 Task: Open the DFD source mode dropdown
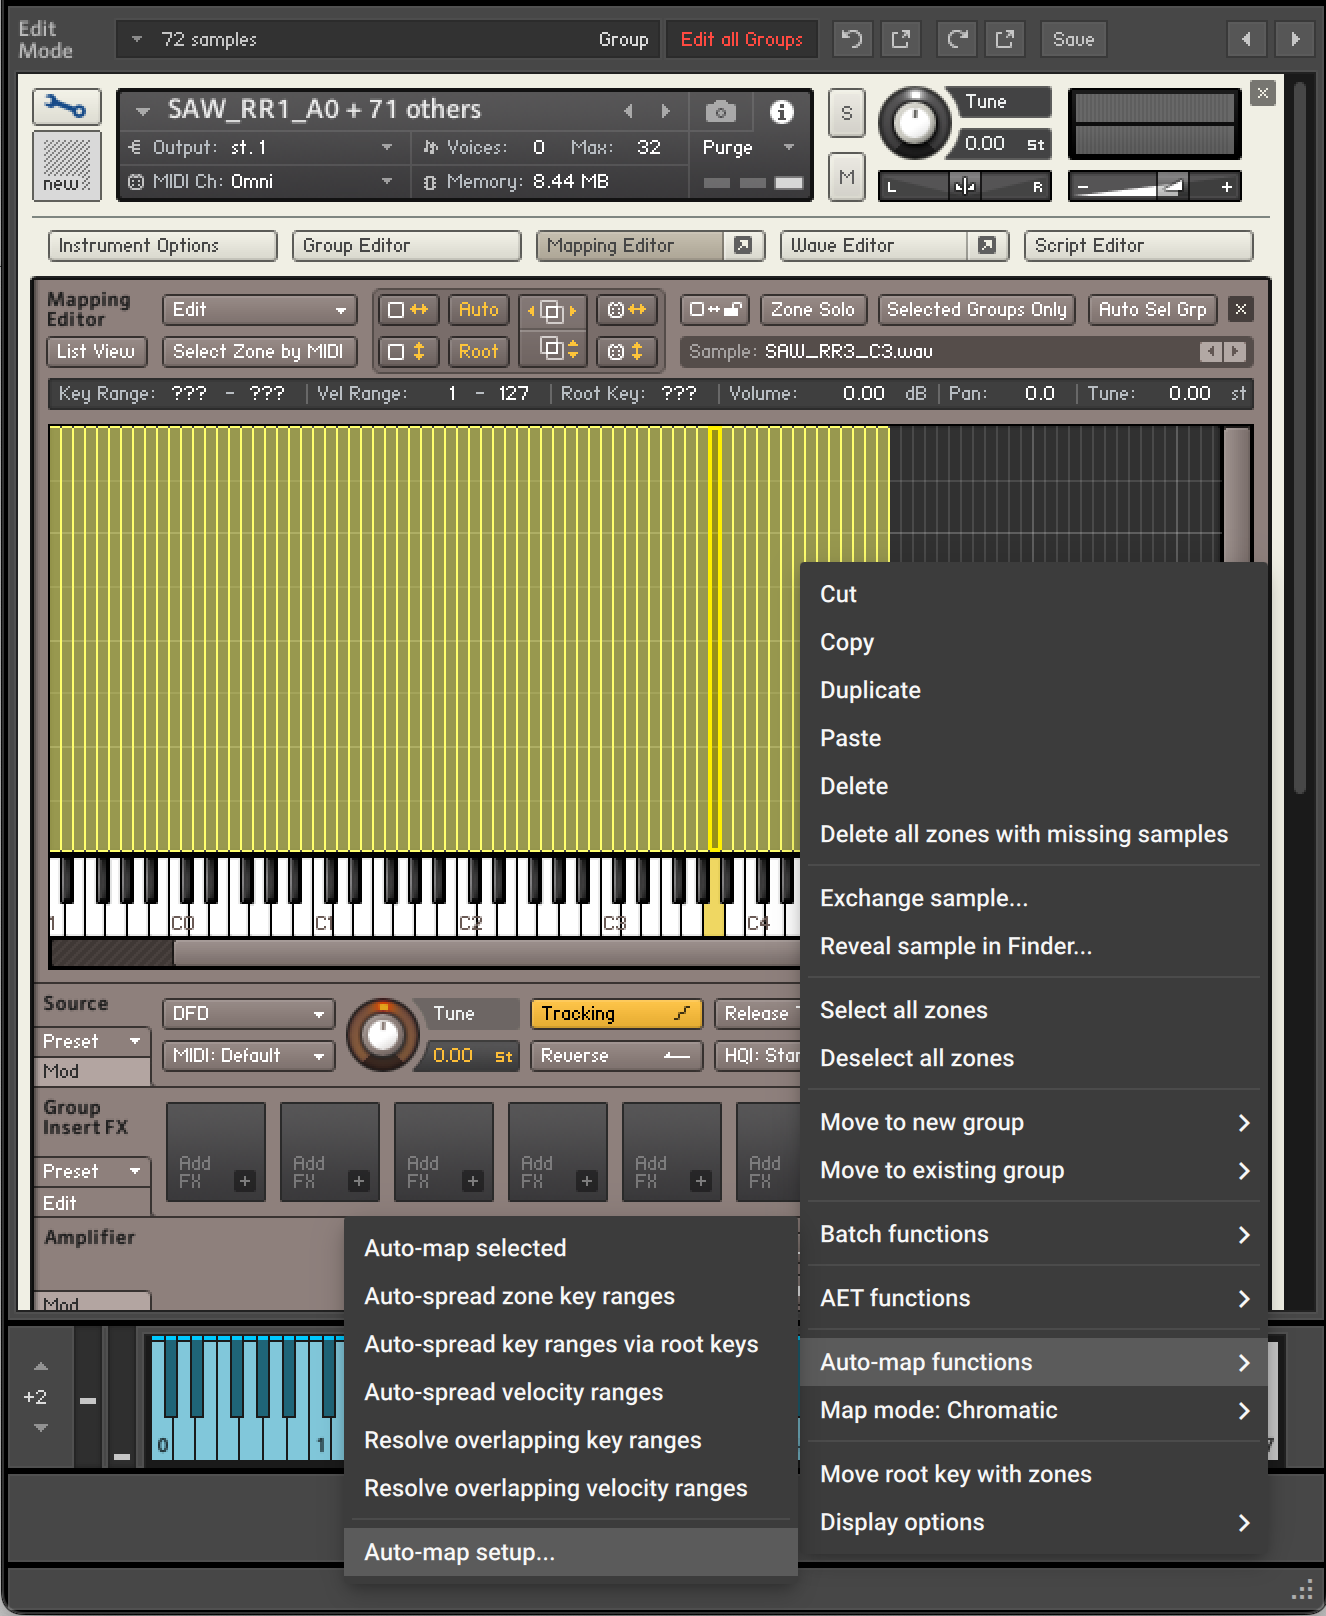click(x=248, y=1013)
